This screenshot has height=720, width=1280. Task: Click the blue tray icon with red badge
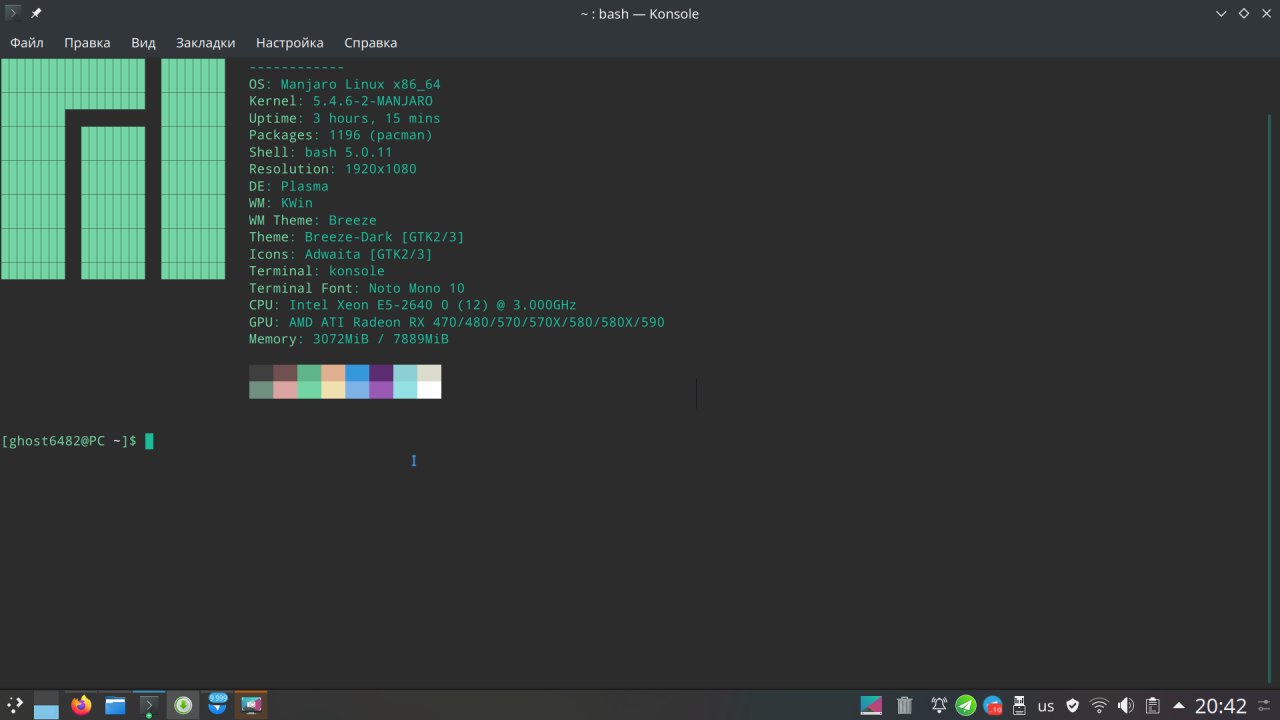coord(993,705)
